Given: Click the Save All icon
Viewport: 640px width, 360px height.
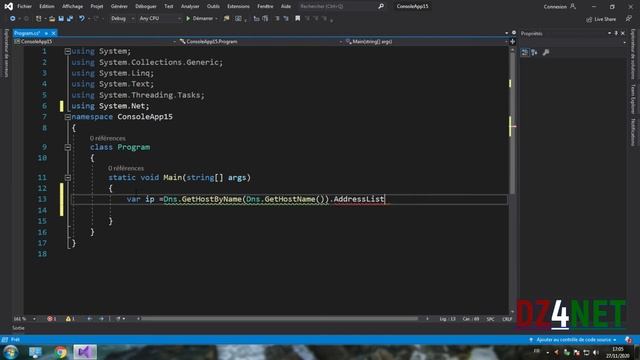Looking at the screenshot, I should click(70, 19).
